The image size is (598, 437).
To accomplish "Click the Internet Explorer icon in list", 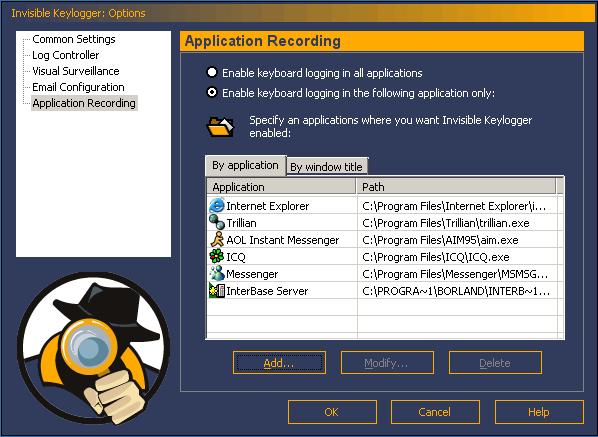I will click(217, 206).
